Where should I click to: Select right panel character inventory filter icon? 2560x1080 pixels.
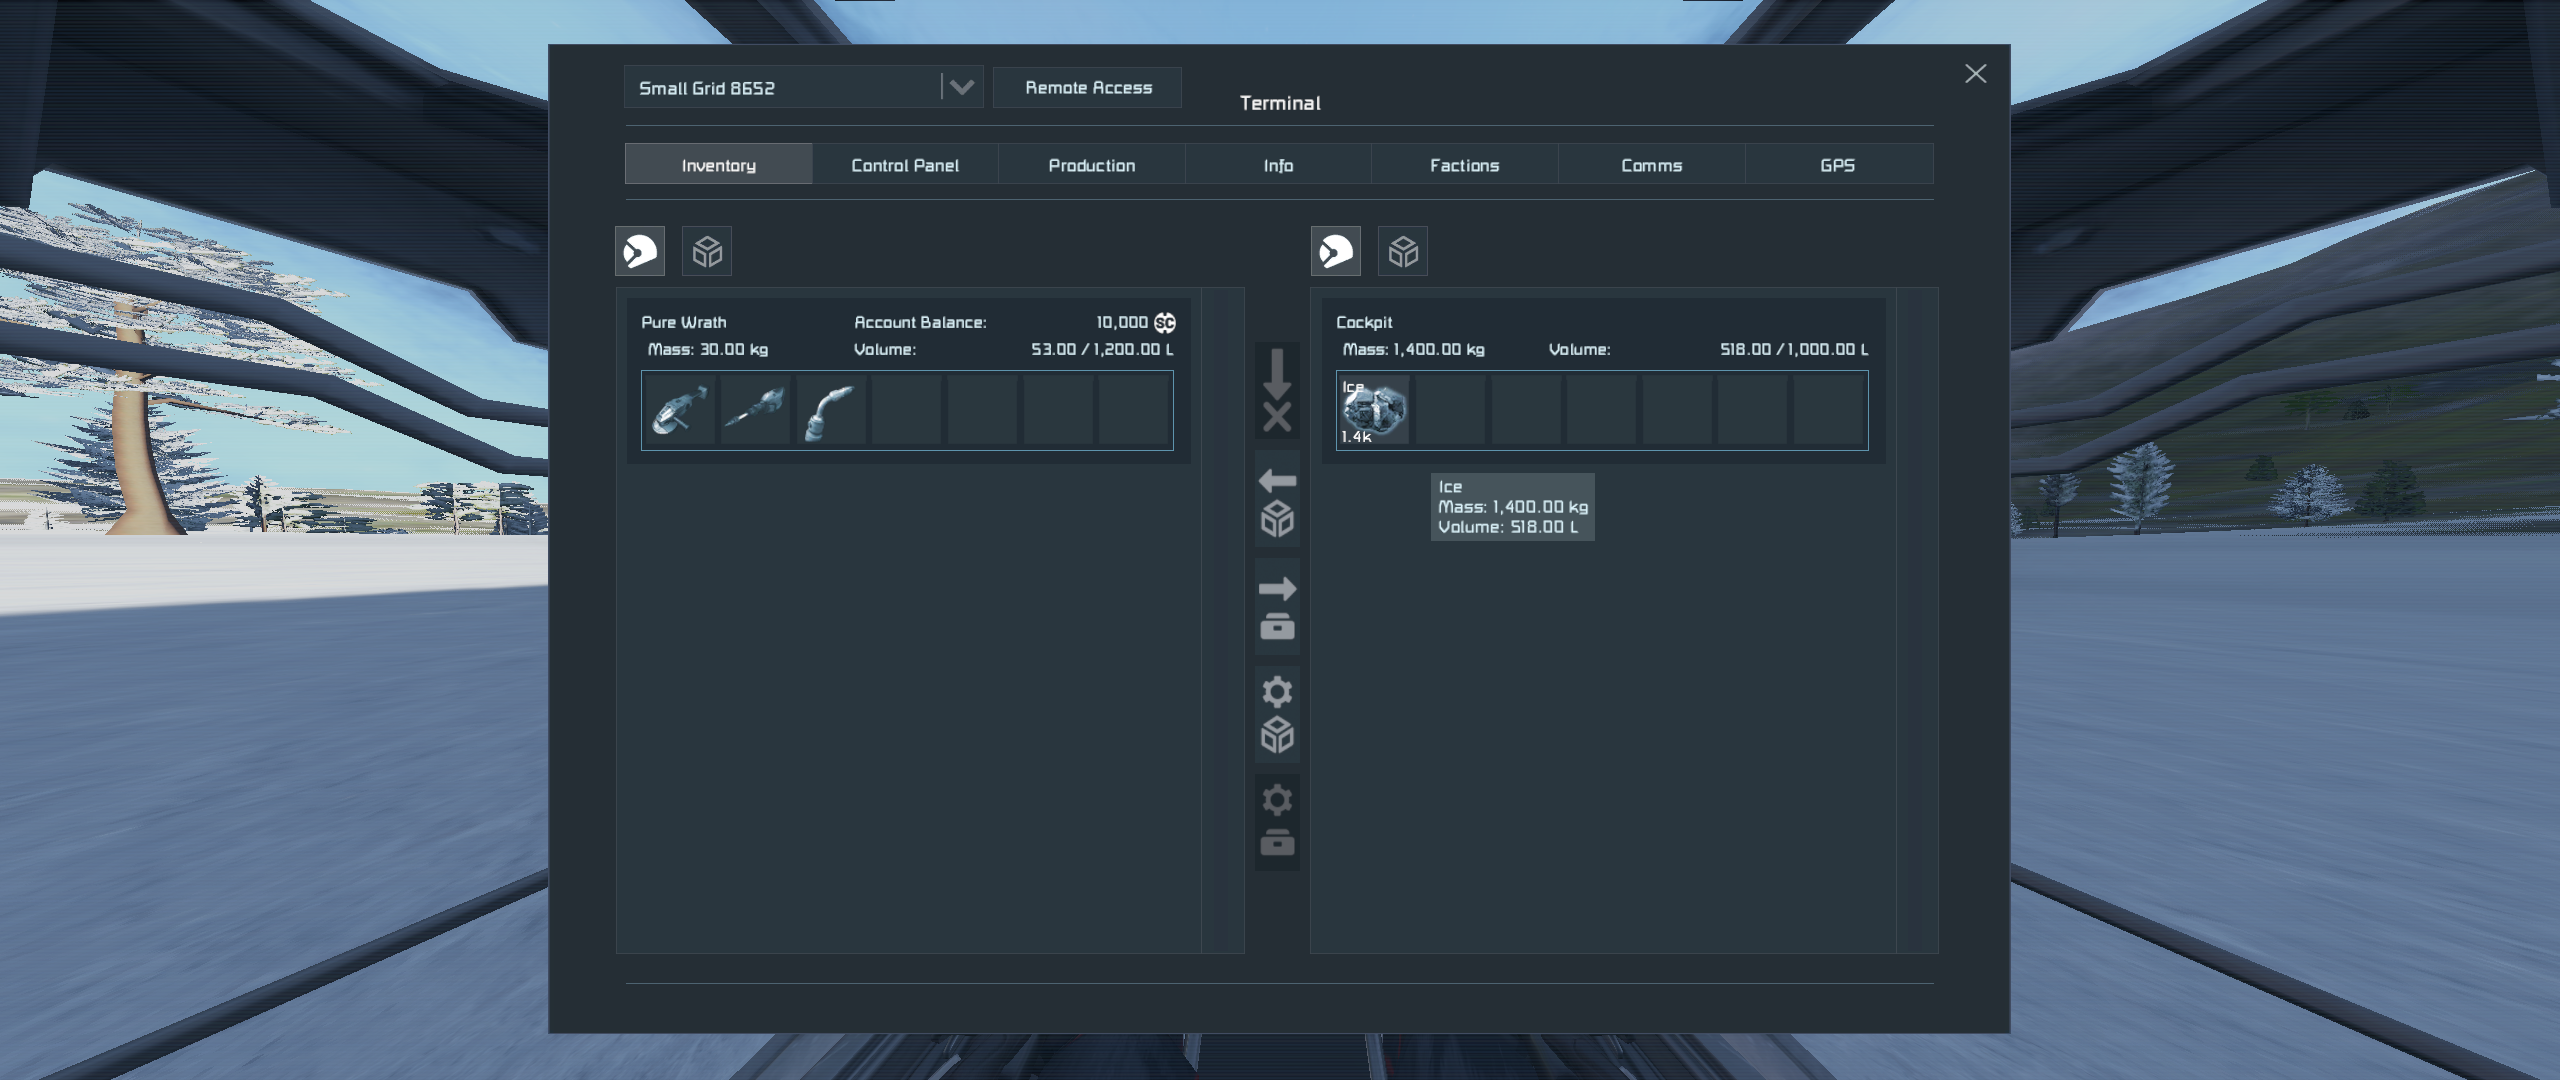1336,251
